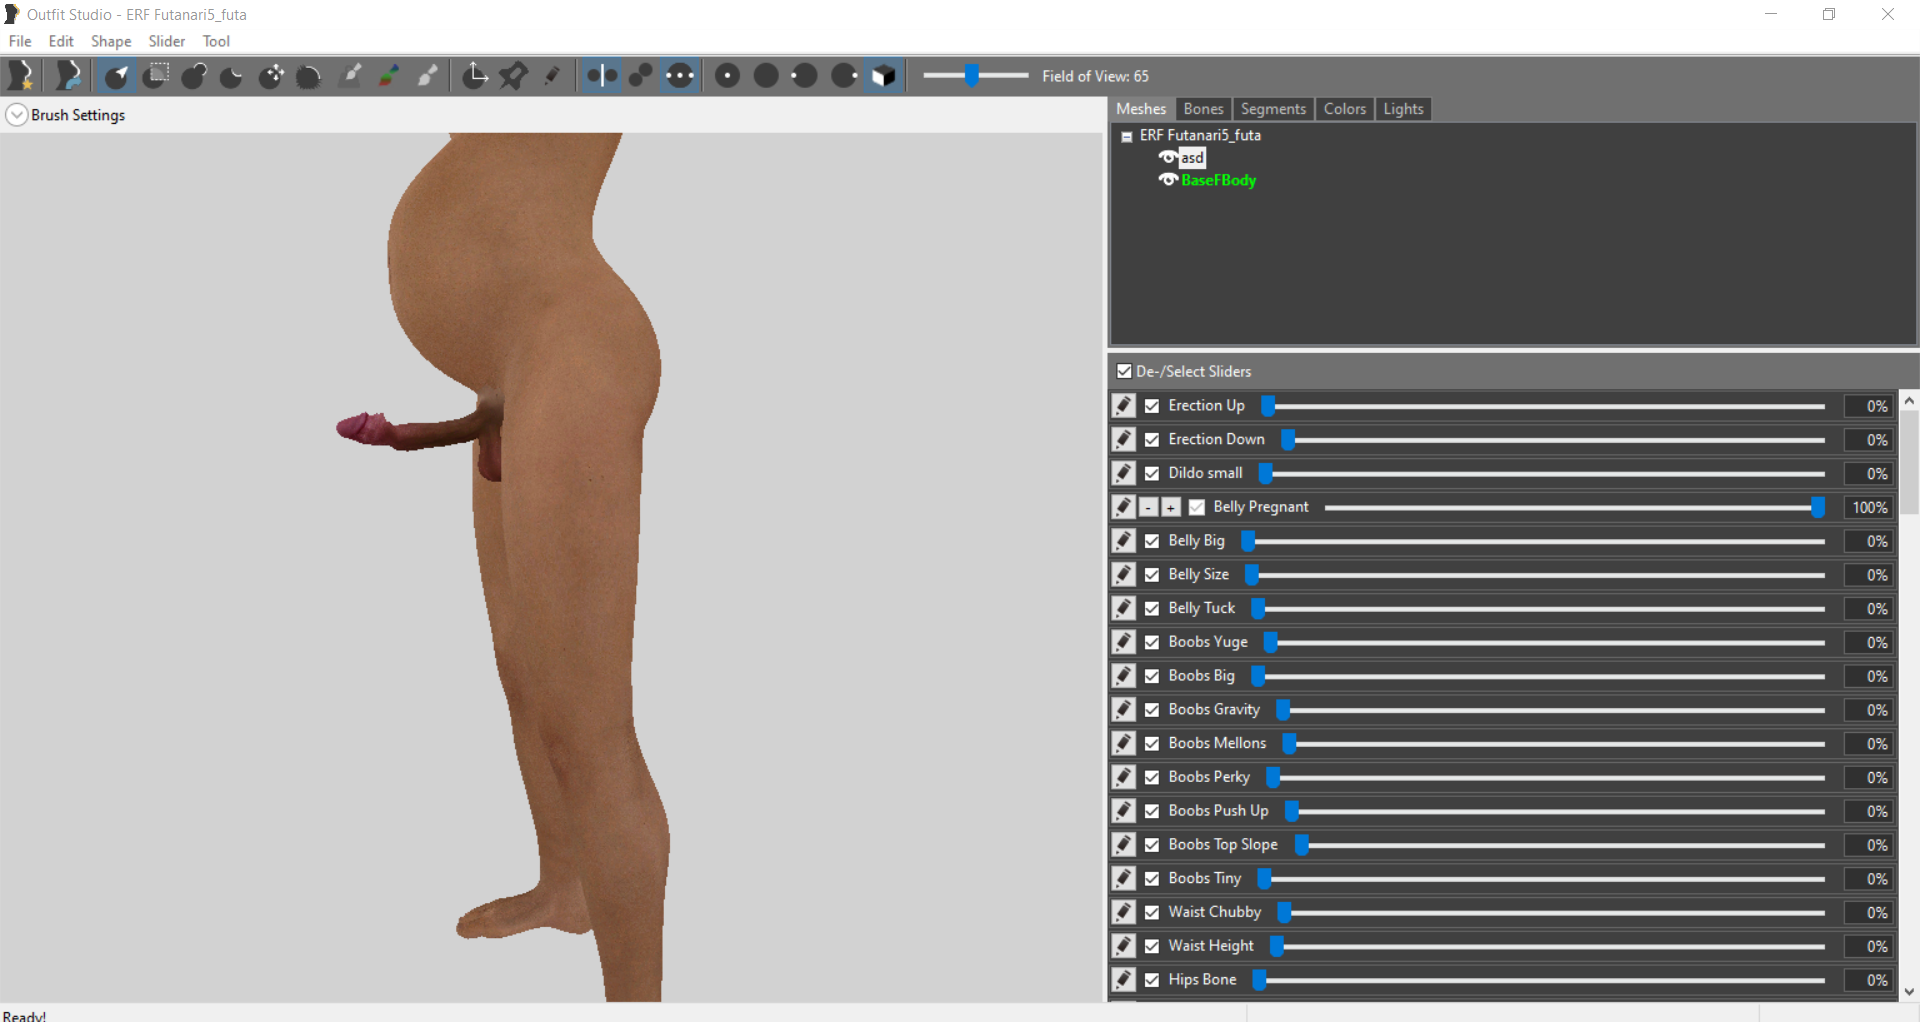Viewport: 1920px width, 1022px height.
Task: Toggle the De-/Select Sliders checkbox
Action: 1124,371
